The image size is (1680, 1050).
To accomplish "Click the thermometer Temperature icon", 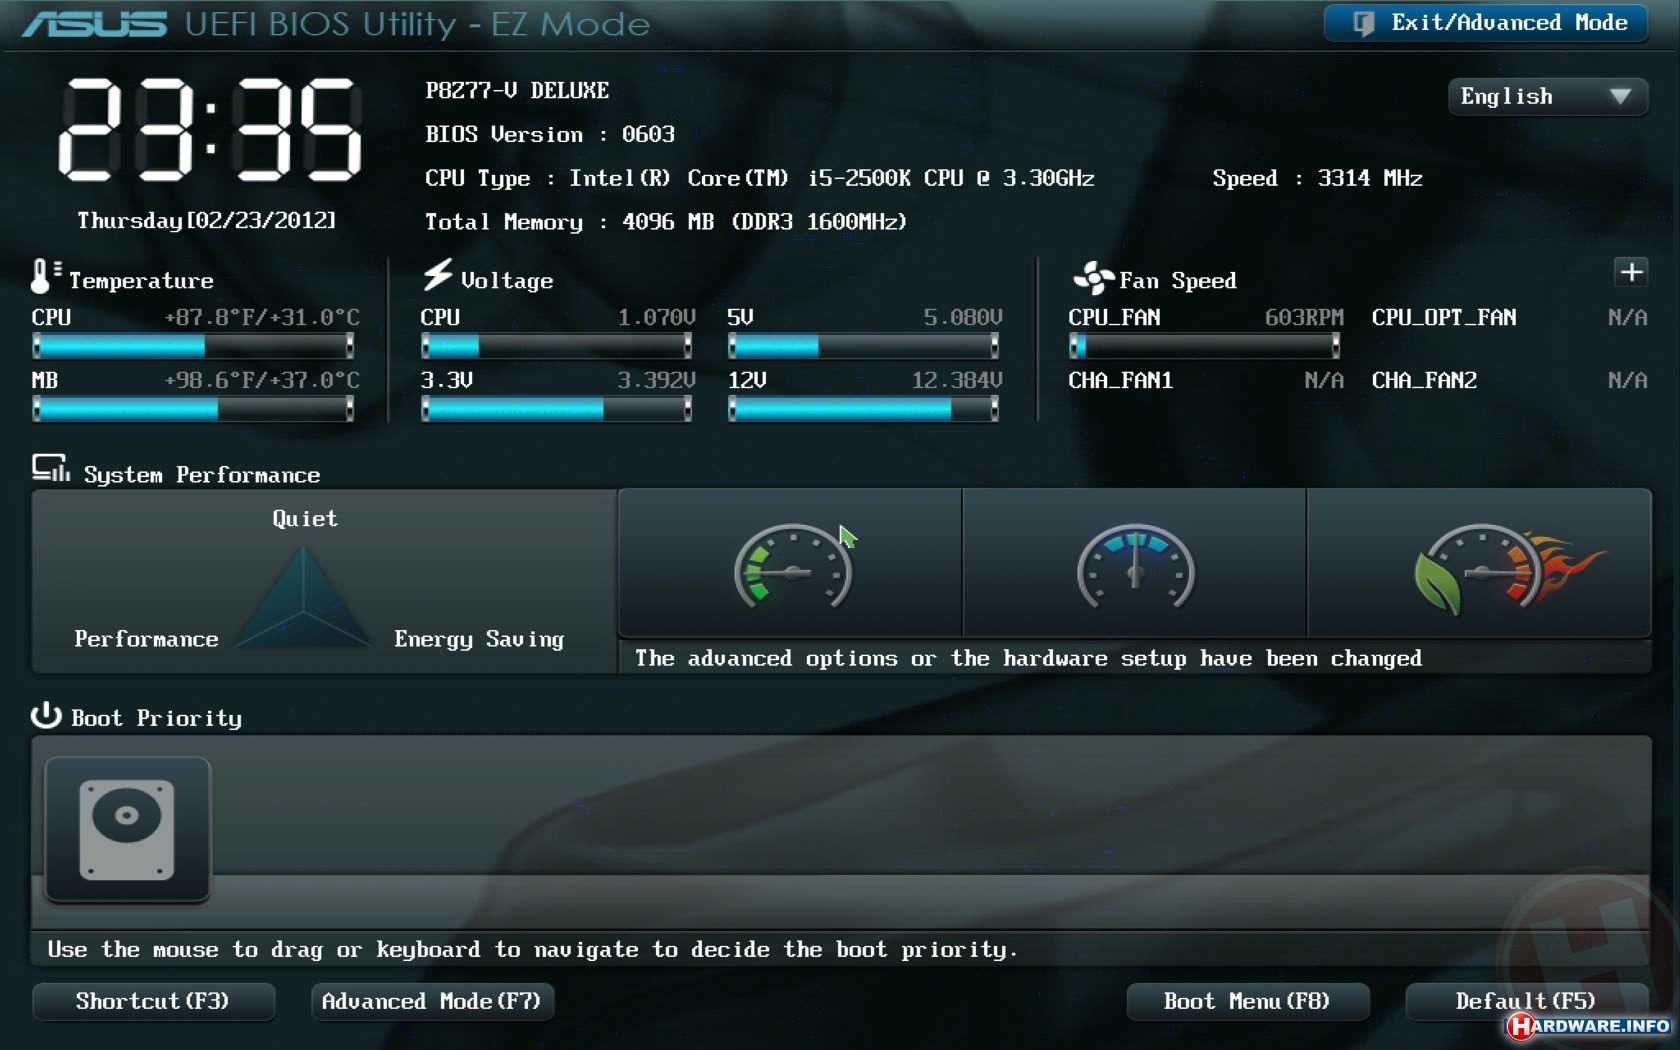I will coord(45,277).
